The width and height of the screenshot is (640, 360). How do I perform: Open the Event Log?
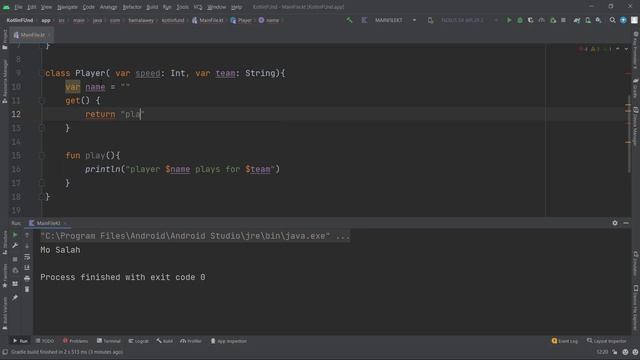click(565, 341)
